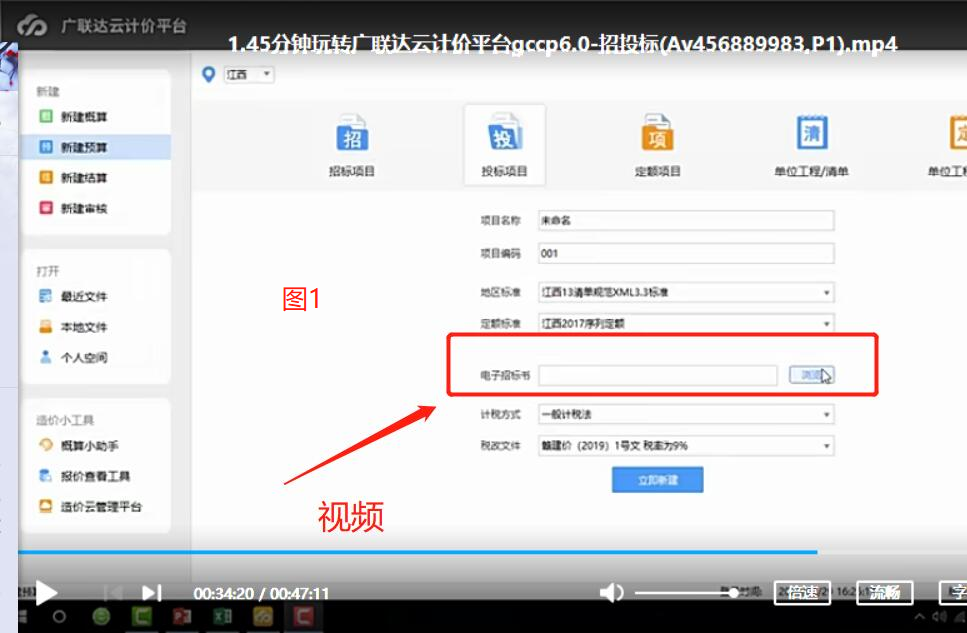
Task: Open the yellow Glodon taskbar icon
Action: [263, 616]
